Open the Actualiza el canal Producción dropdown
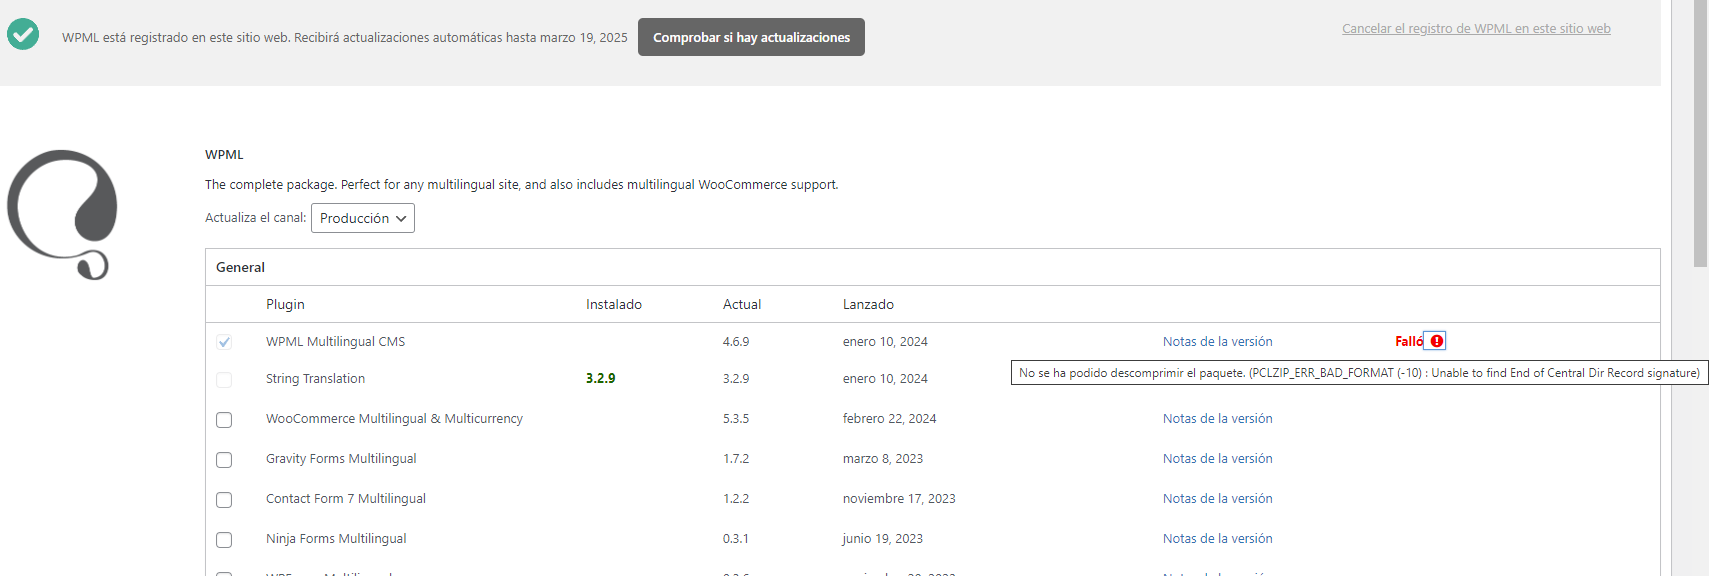 pyautogui.click(x=363, y=218)
